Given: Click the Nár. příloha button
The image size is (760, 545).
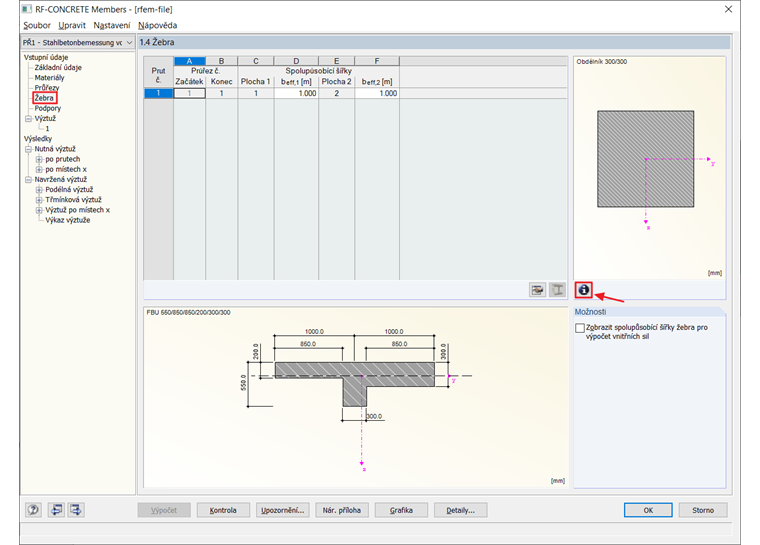Looking at the screenshot, I should click(342, 510).
